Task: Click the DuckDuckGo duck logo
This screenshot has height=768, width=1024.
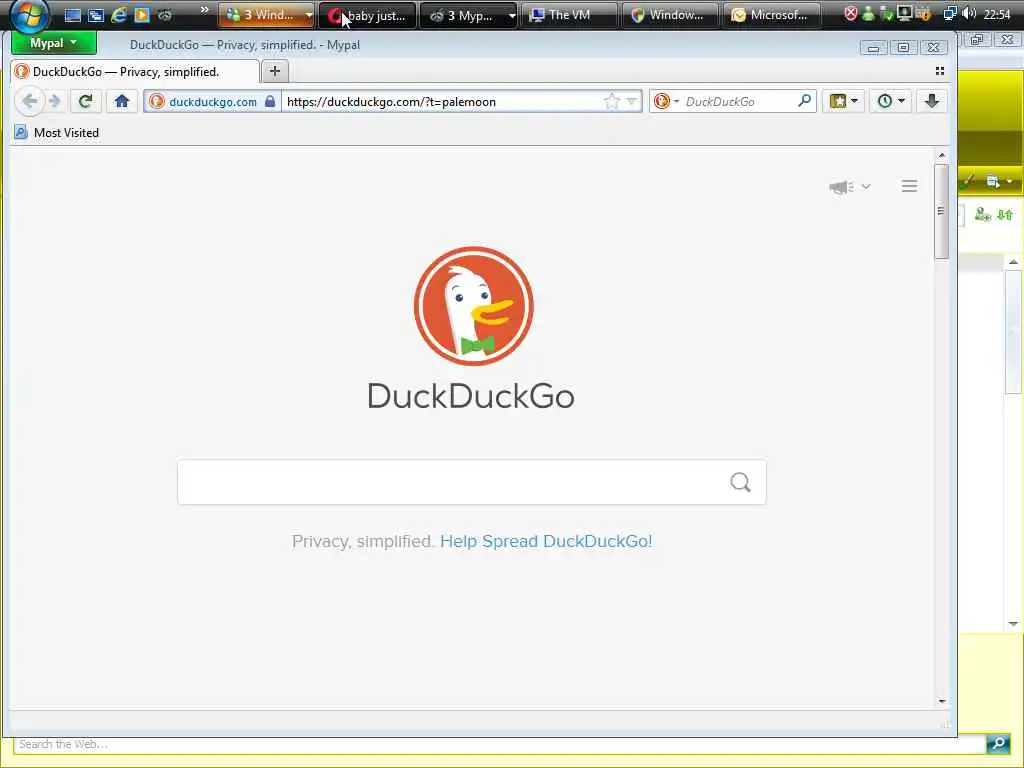Action: coord(473,306)
